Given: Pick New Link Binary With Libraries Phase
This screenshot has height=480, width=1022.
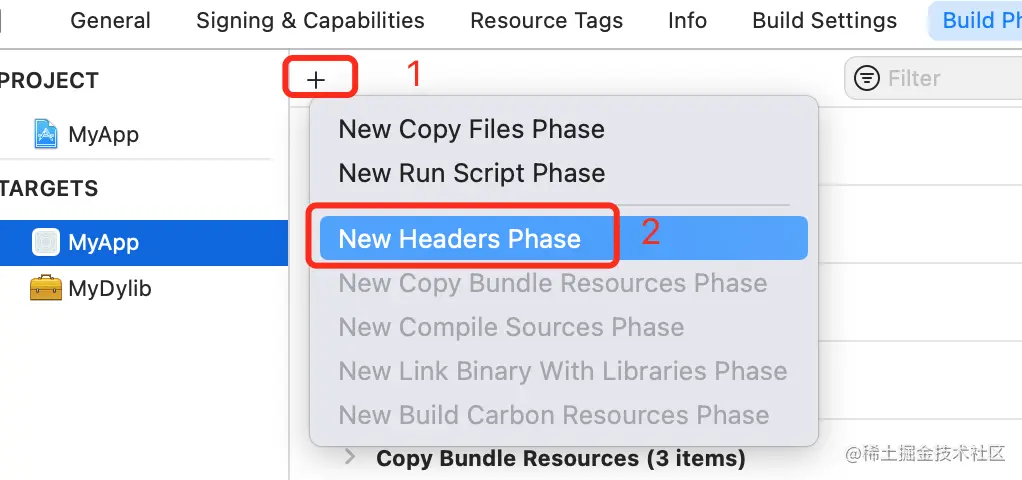Looking at the screenshot, I should [x=562, y=371].
